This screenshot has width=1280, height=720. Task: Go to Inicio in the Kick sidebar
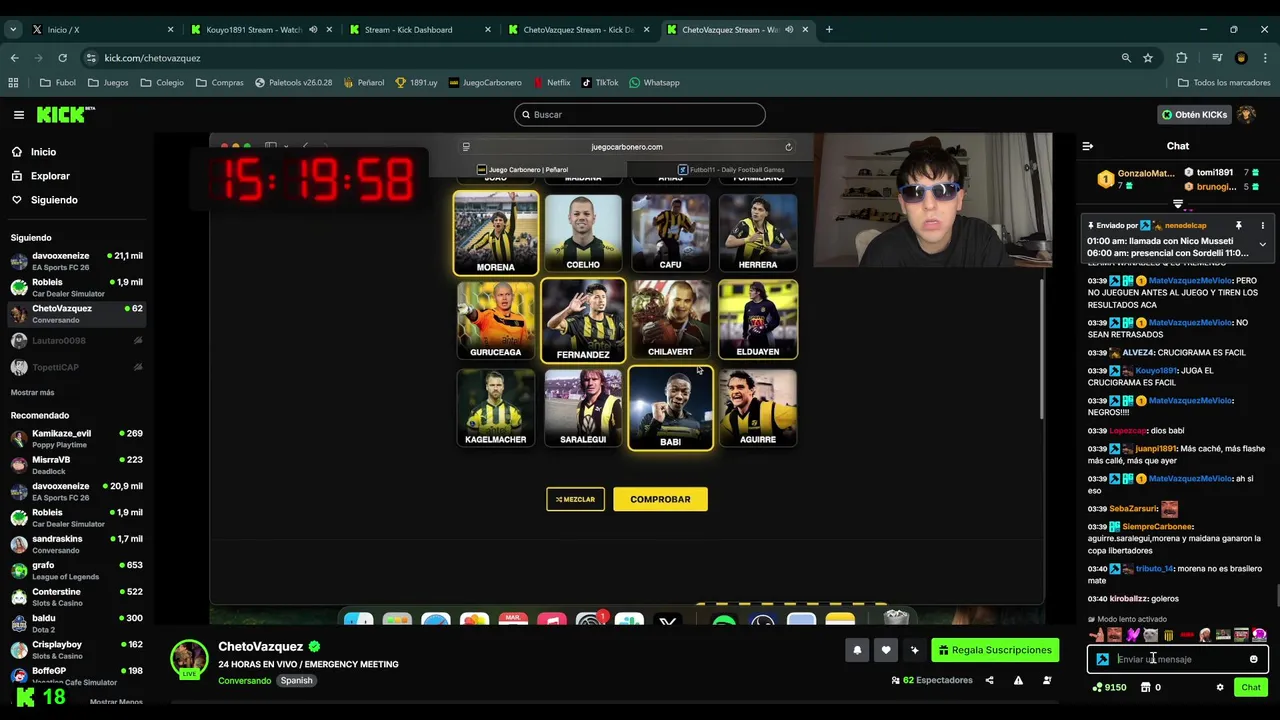pos(43,152)
